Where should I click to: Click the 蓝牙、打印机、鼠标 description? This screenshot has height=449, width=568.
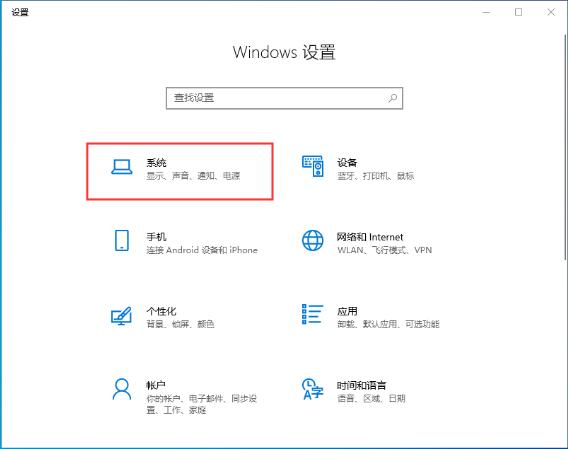376,176
